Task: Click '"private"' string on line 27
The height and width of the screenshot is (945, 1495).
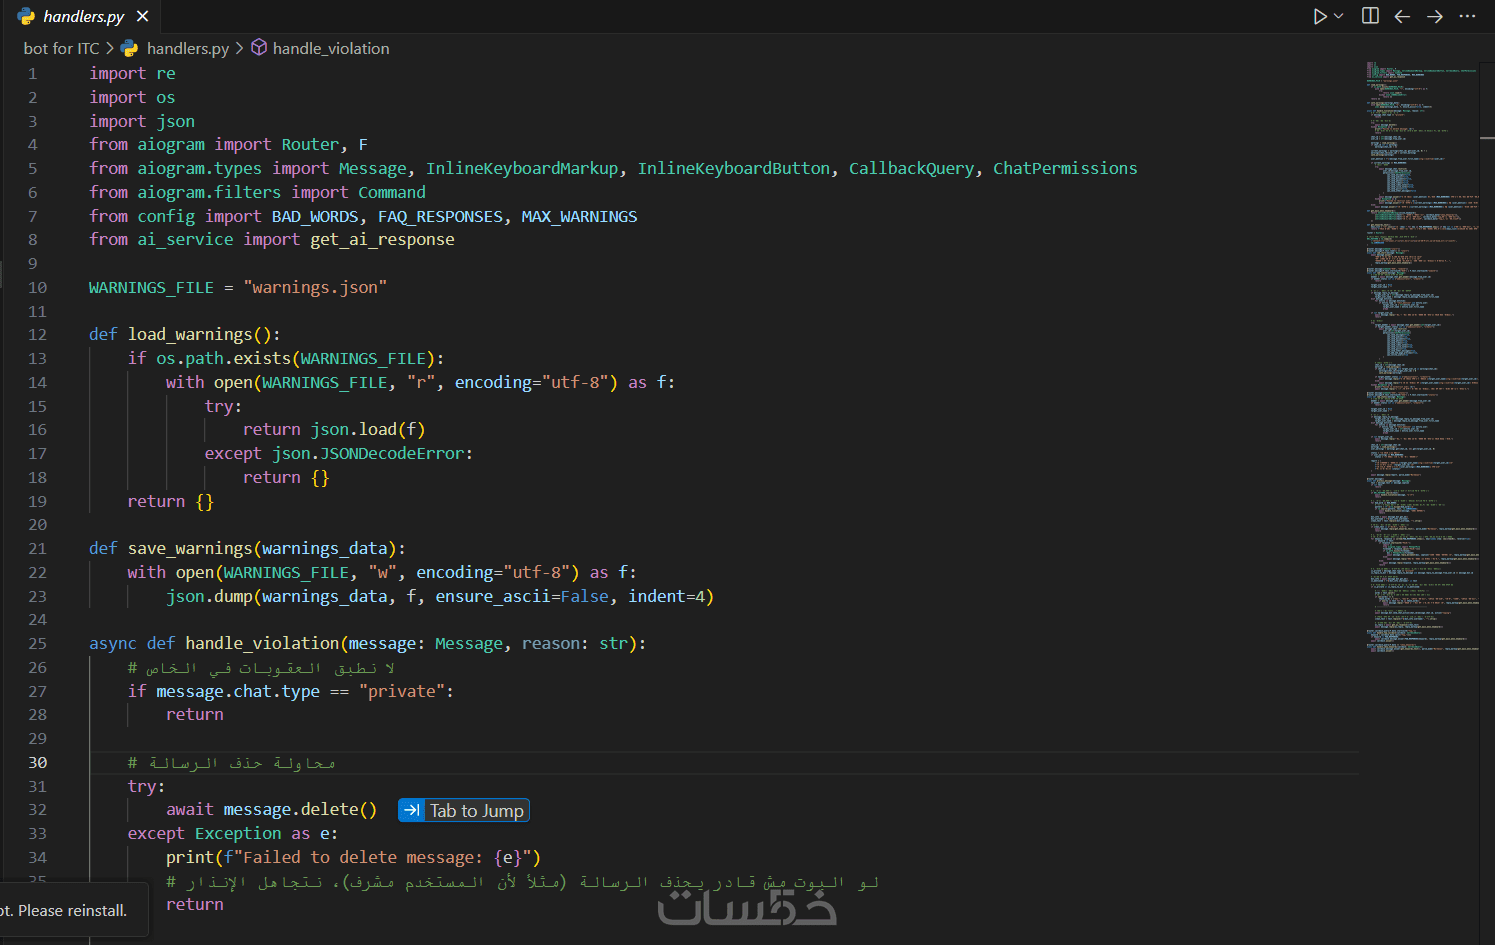Action: click(402, 691)
